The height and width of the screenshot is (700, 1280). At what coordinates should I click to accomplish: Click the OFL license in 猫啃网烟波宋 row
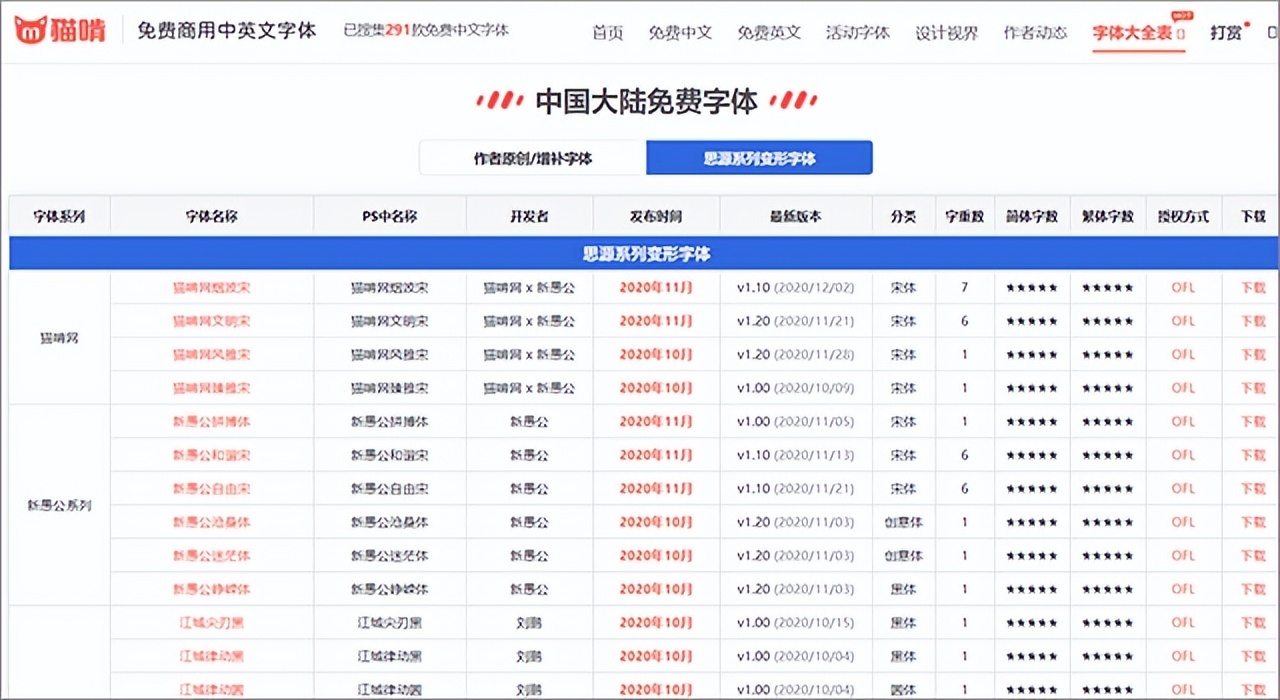point(1183,288)
